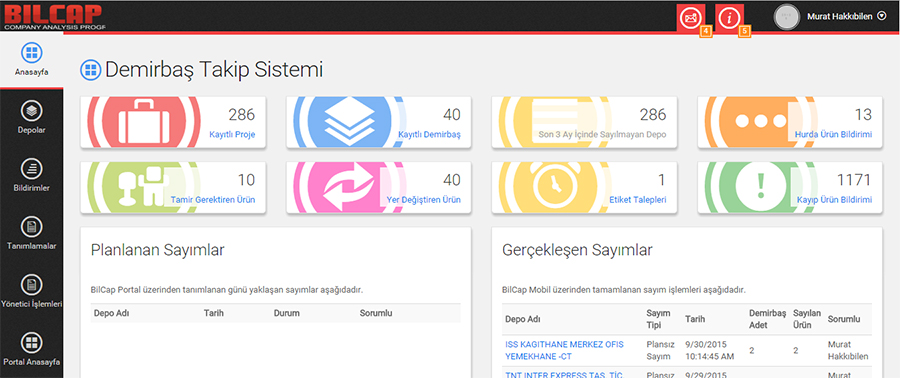Viewport: 900px width, 378px height.
Task: Click the blue layers icon on Kayıtlı Demirbaş card
Action: (x=350, y=122)
